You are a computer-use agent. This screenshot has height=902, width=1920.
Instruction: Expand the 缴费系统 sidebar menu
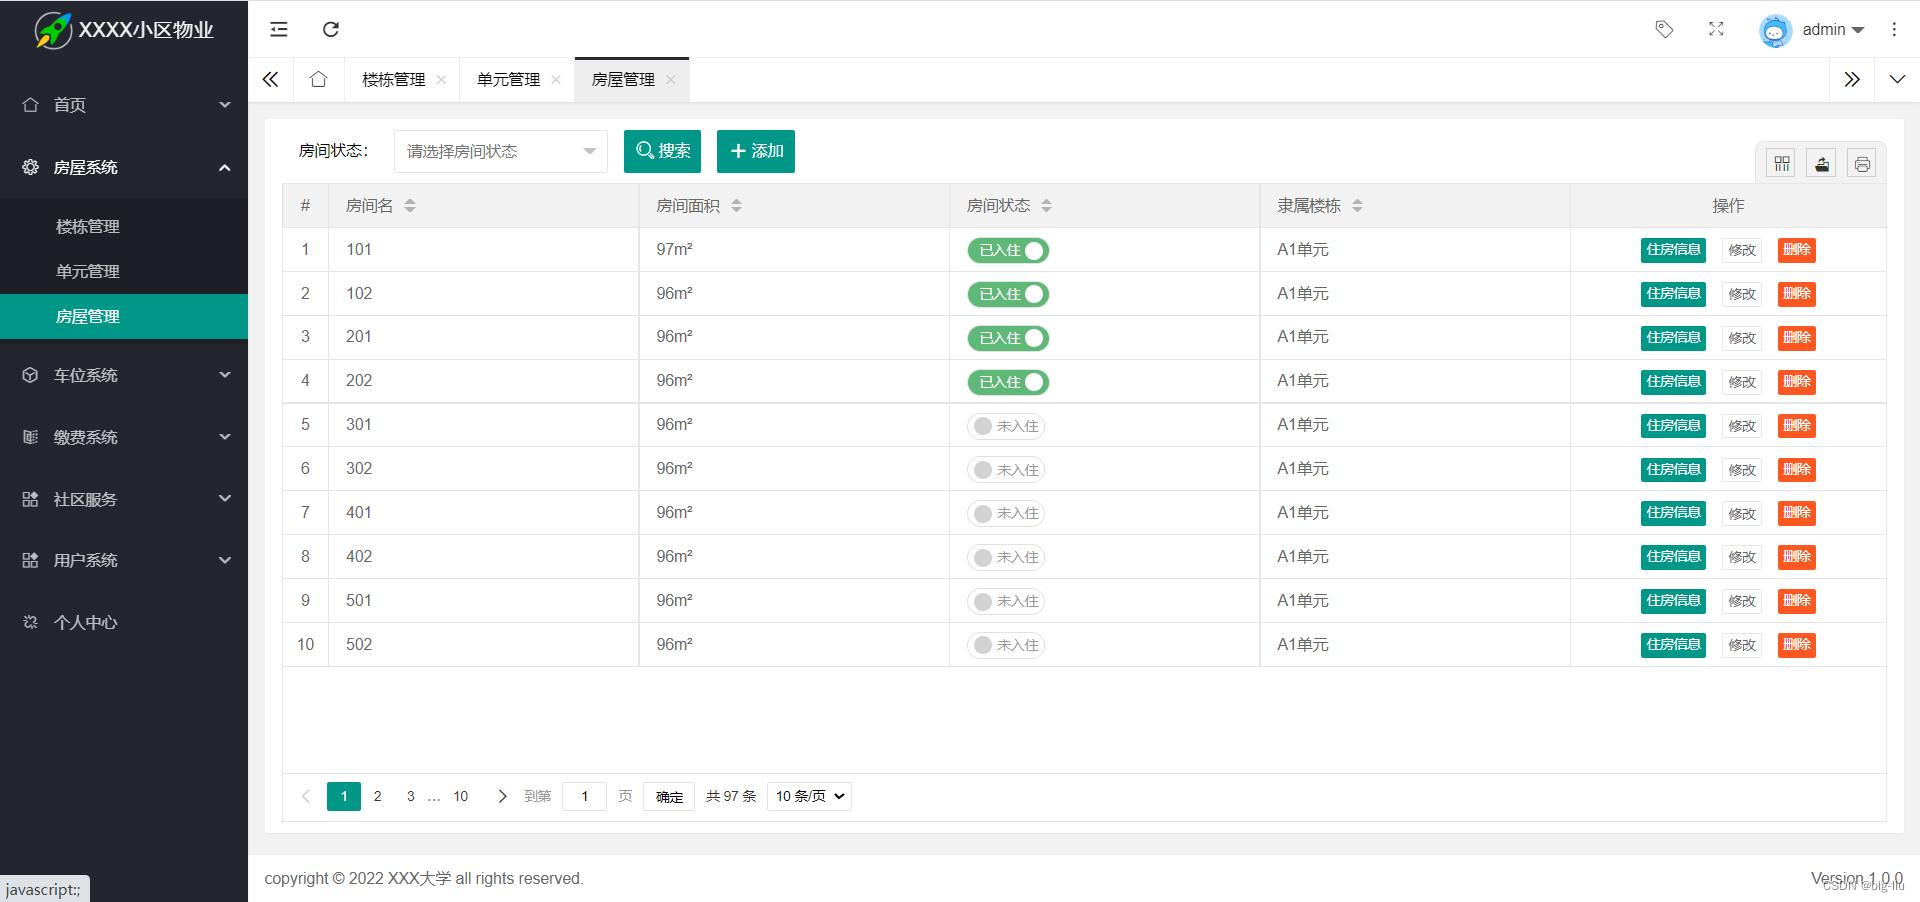124,437
